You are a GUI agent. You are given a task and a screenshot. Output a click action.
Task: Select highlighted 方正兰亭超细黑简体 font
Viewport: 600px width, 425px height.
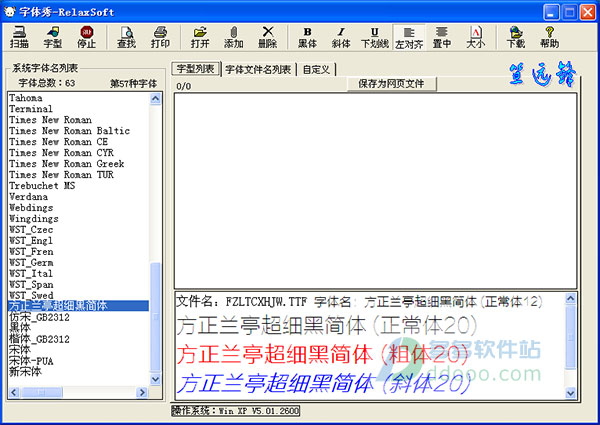78,306
